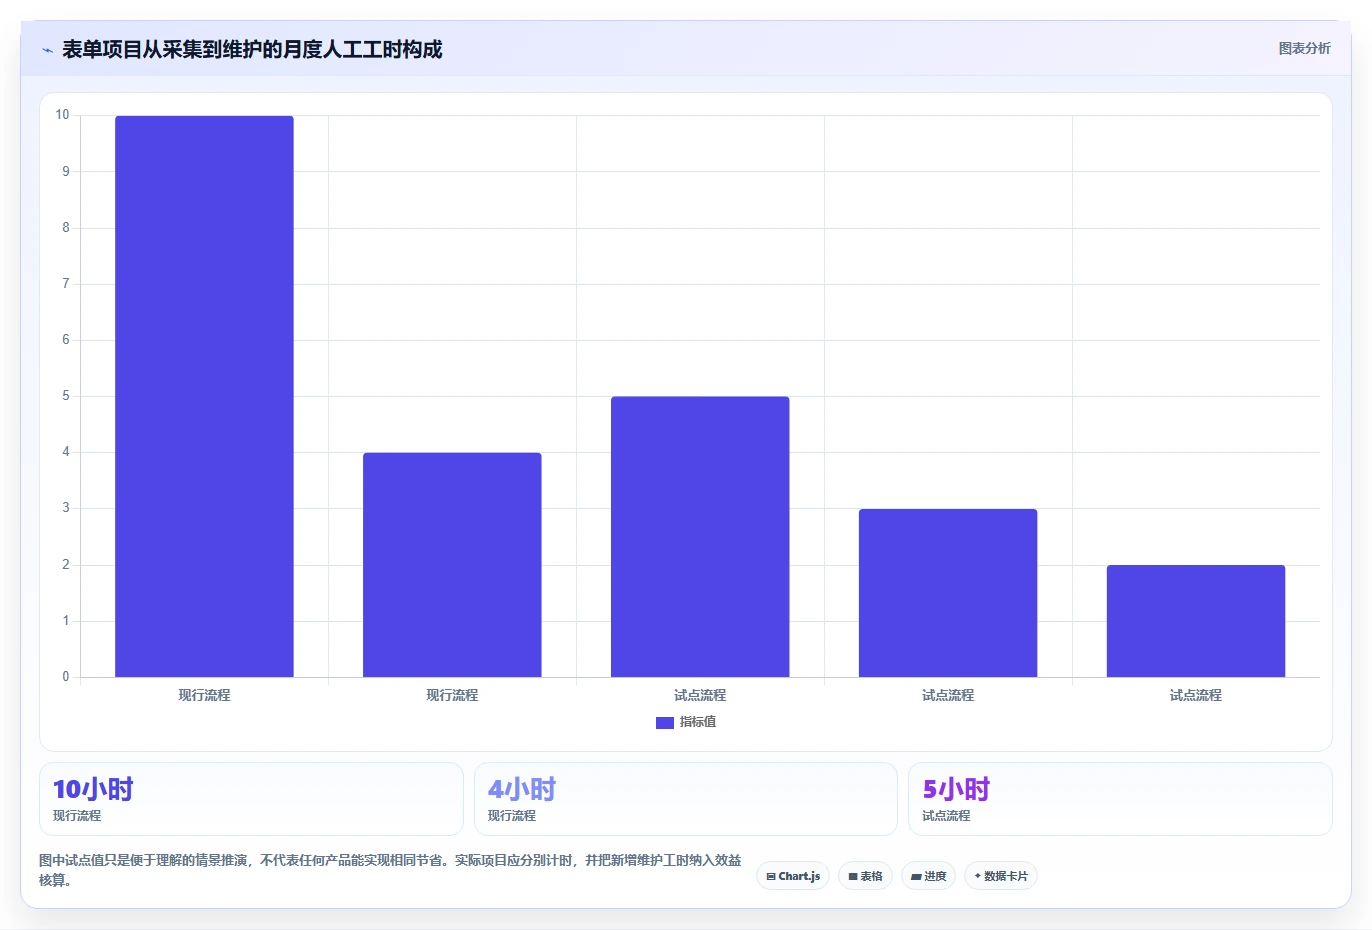This screenshot has width=1372, height=930.
Task: Click the y-axis tick label 10
Action: pos(62,115)
